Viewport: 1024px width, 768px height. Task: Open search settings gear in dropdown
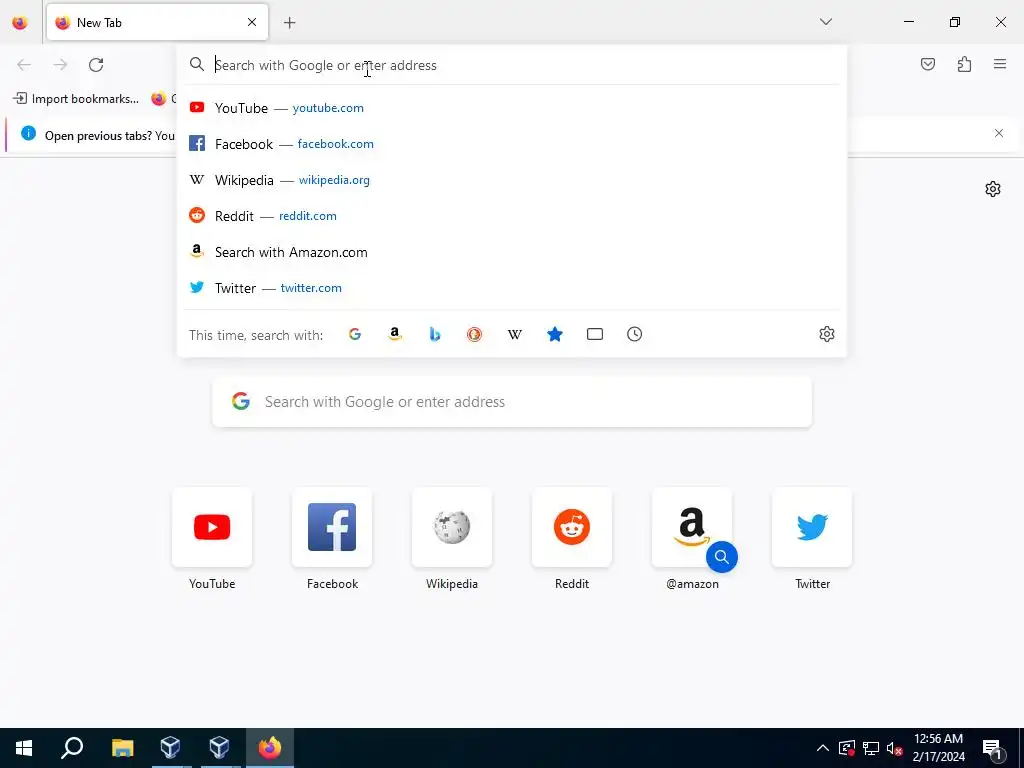(x=827, y=334)
